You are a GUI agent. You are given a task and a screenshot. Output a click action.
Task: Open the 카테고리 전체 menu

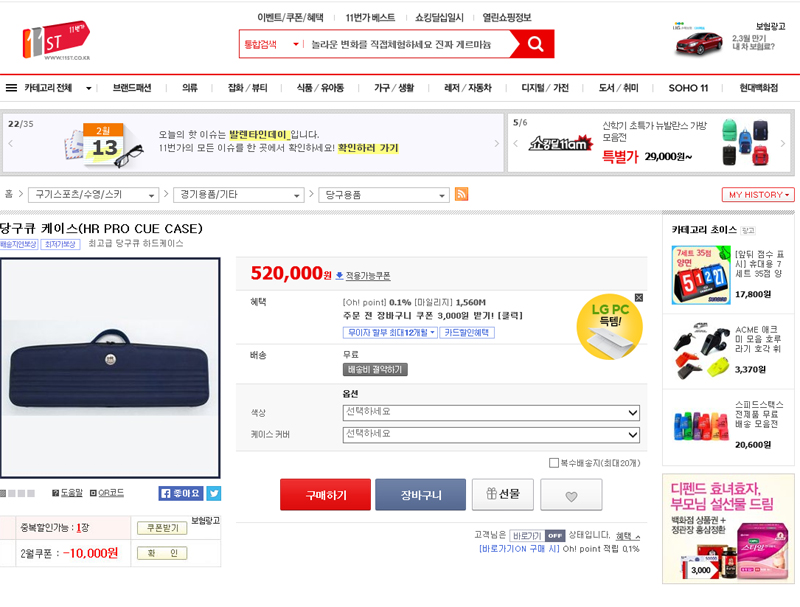point(48,88)
